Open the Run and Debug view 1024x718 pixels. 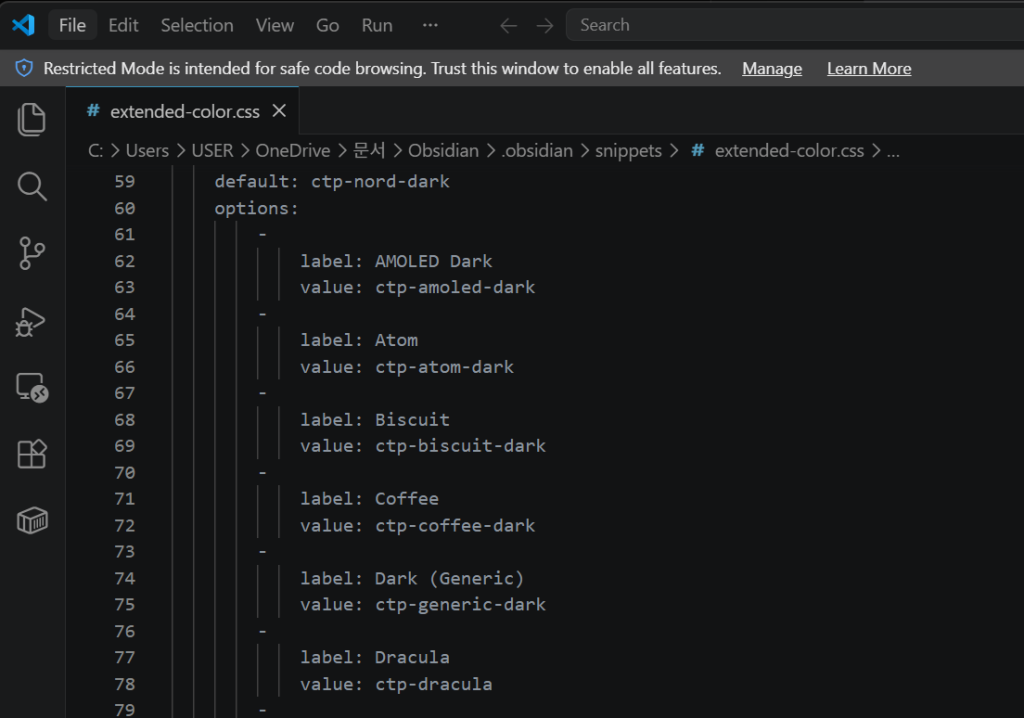[x=31, y=322]
